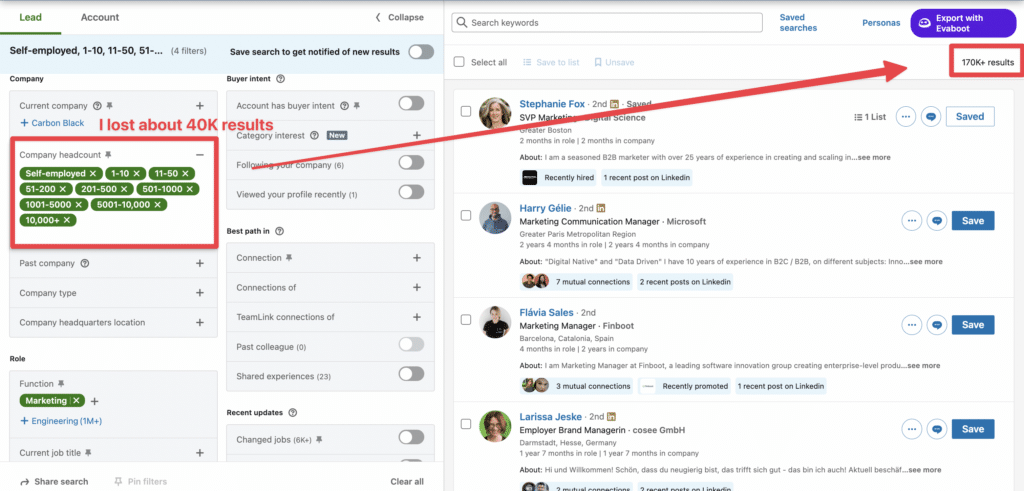Open Harry Gélie profile photo
1024x491 pixels.
click(x=495, y=217)
